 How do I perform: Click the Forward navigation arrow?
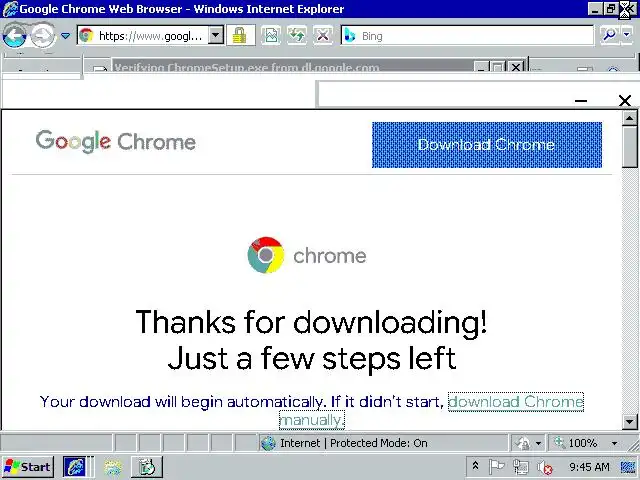click(x=43, y=36)
